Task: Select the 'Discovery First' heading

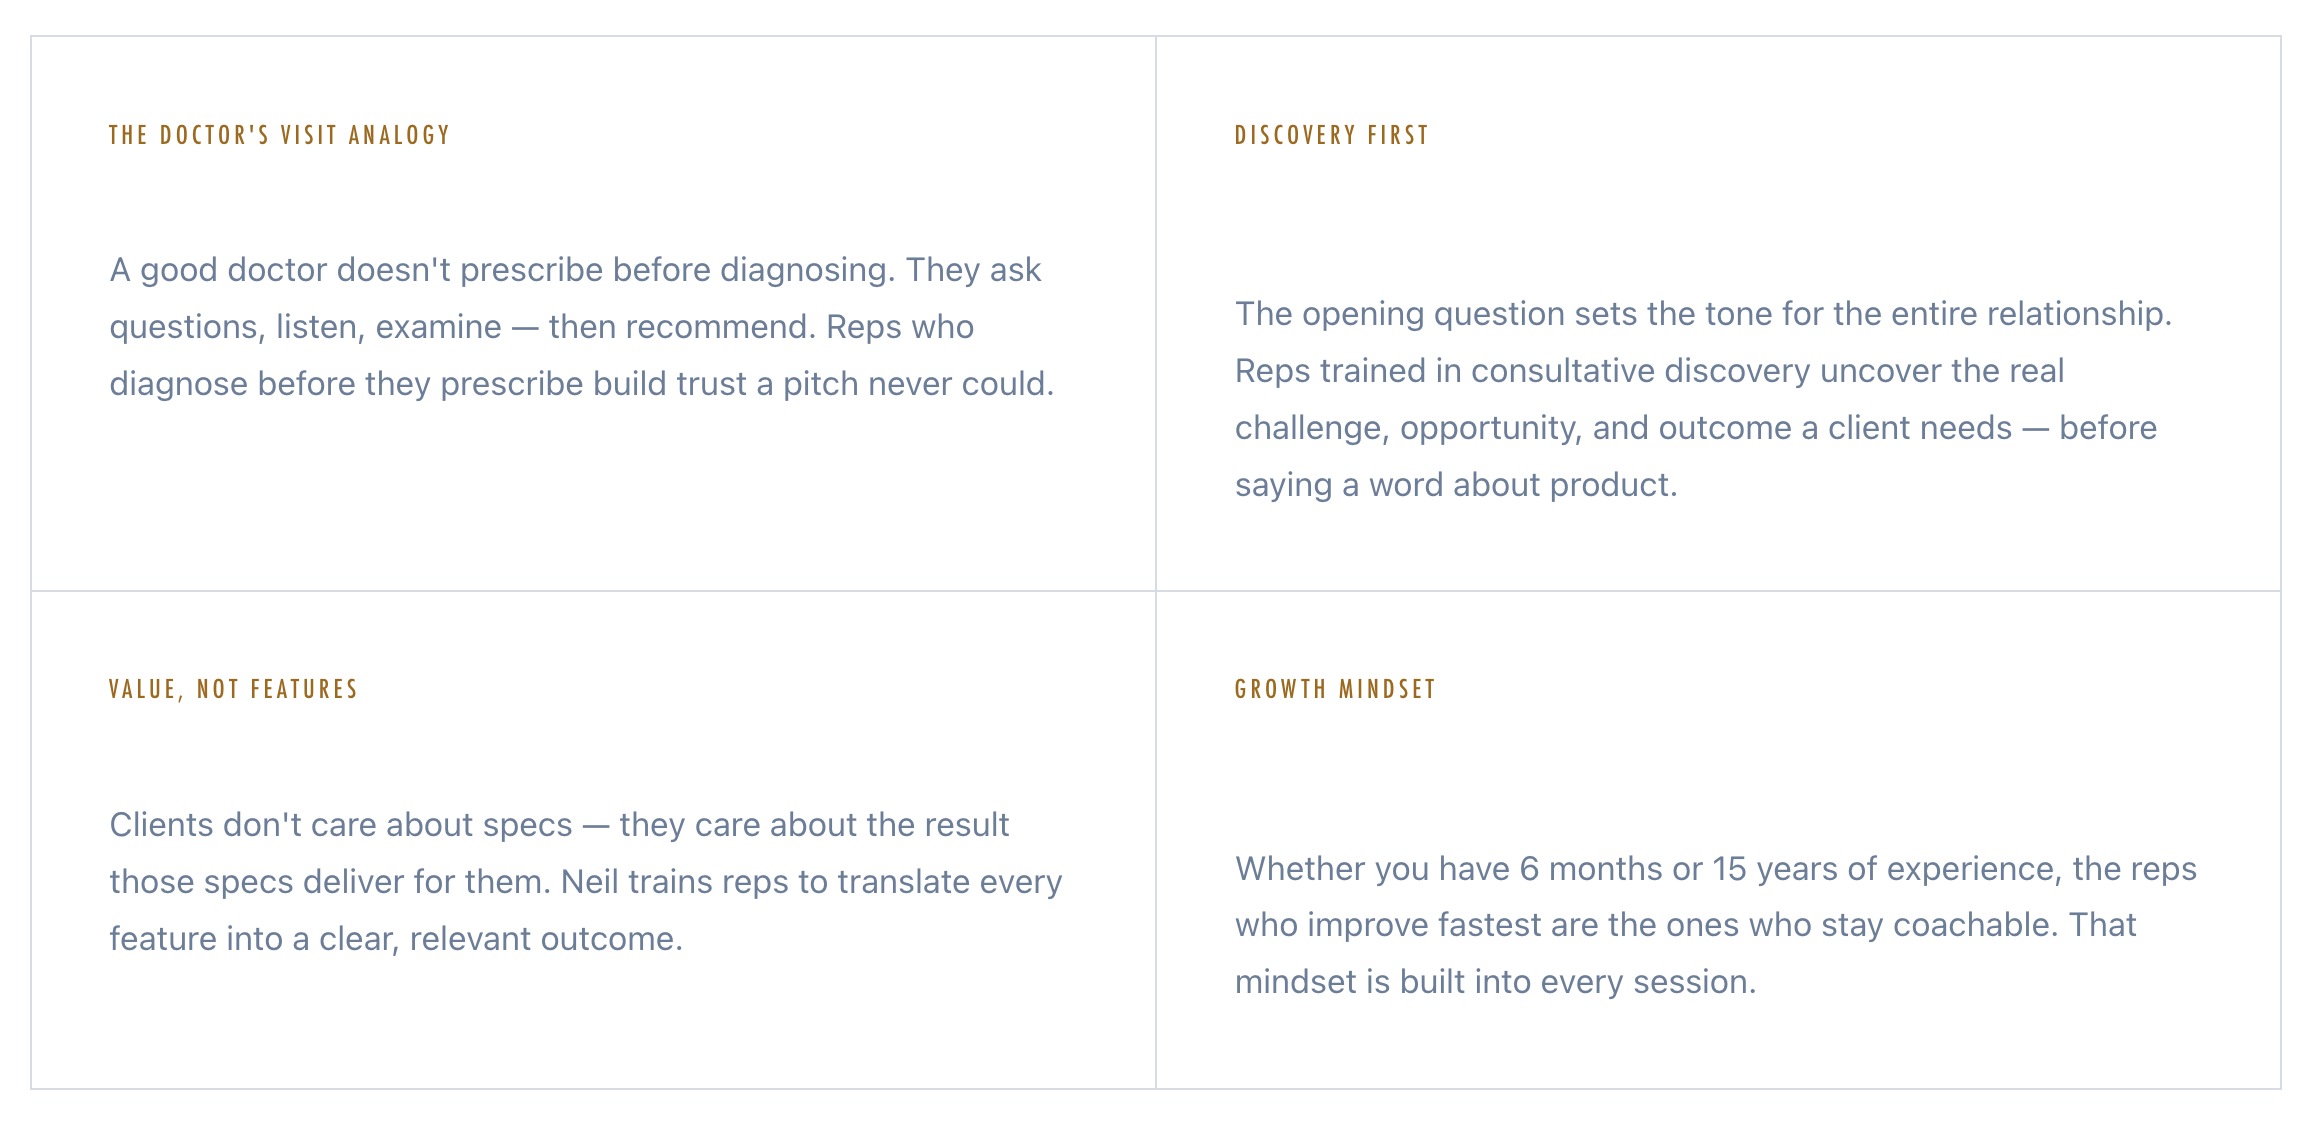Action: tap(1331, 135)
